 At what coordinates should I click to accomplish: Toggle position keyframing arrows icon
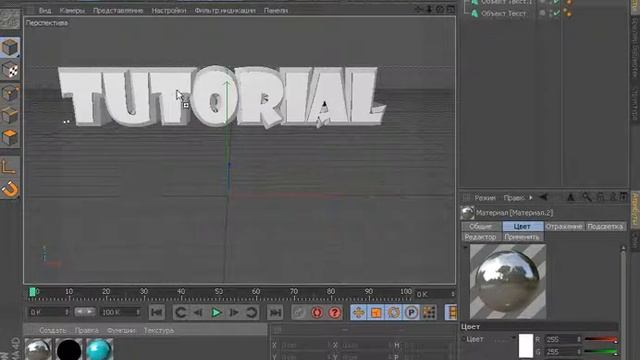coord(358,313)
